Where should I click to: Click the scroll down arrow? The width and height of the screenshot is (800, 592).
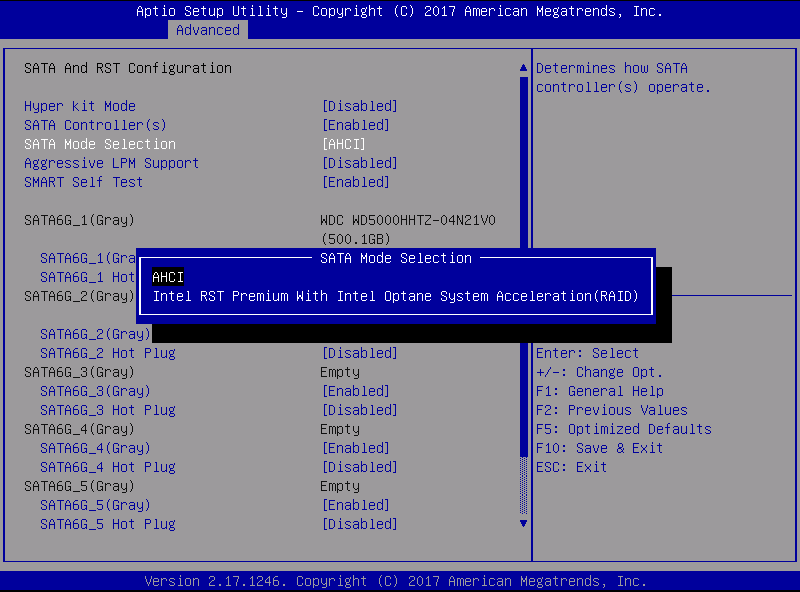point(523,523)
